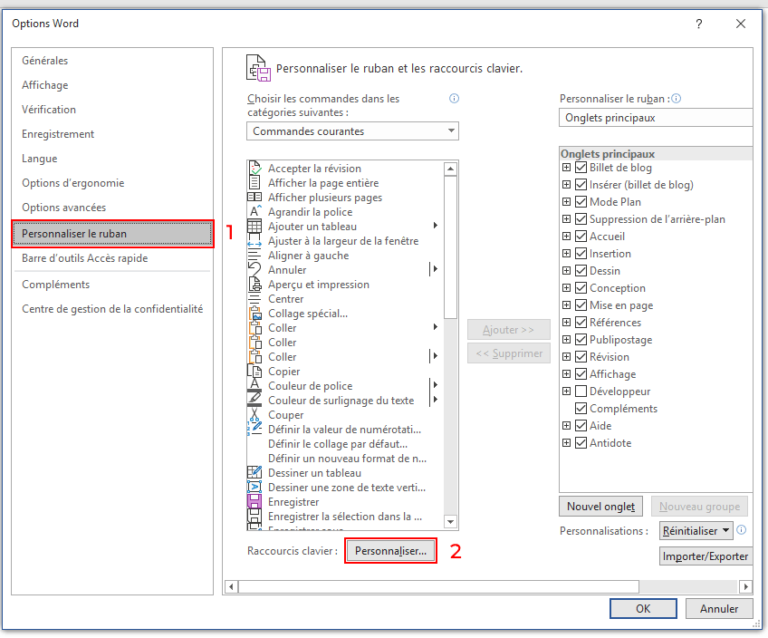Click the Annuler undo command icon

254,270
